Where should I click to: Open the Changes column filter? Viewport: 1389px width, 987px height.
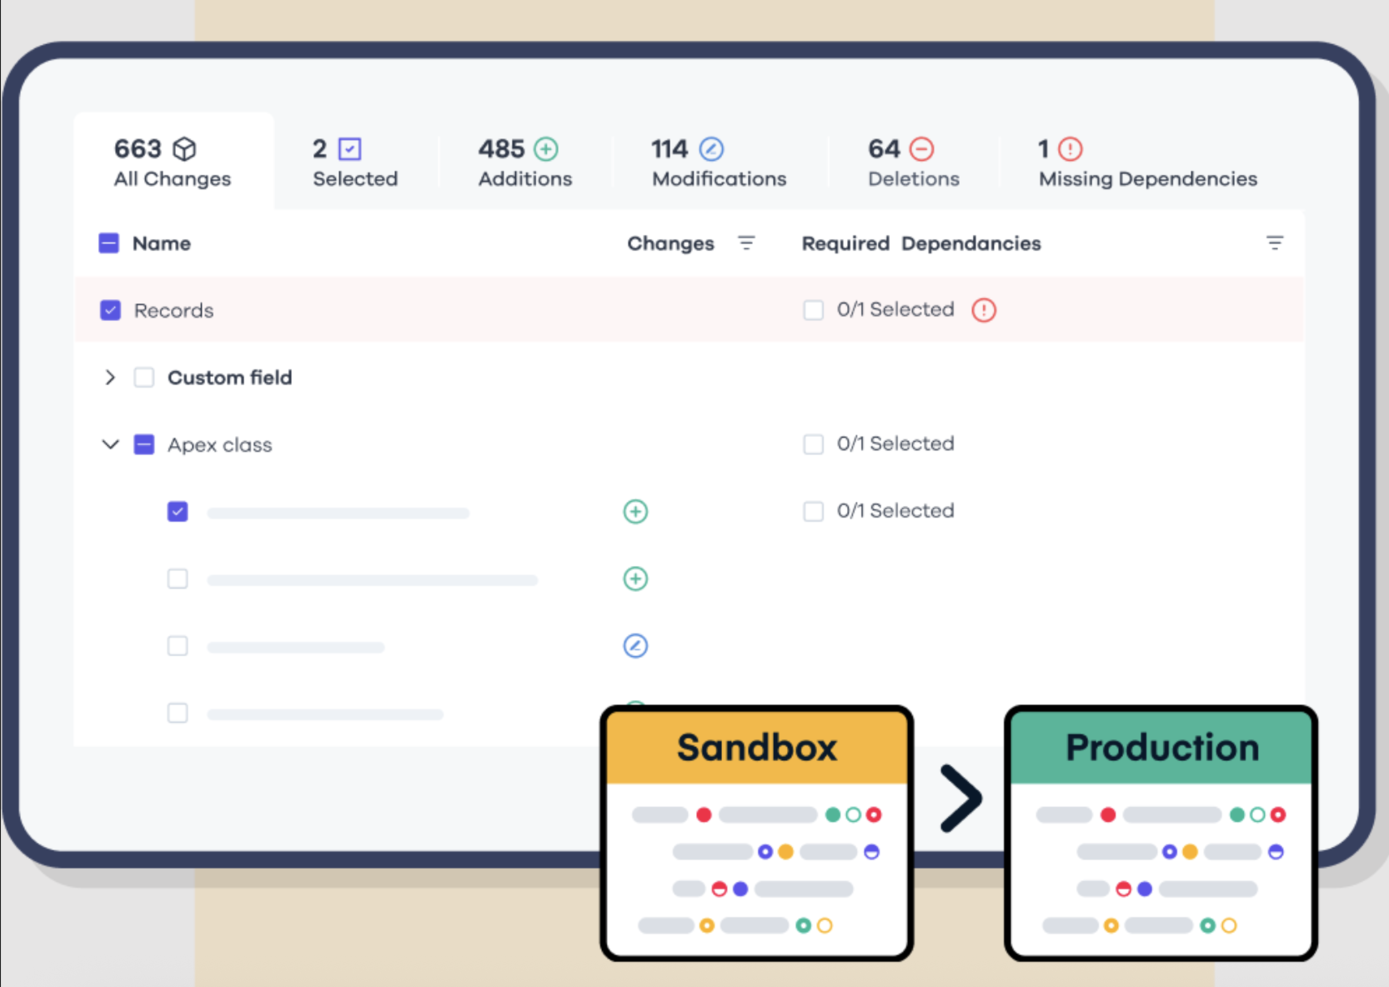coord(746,242)
